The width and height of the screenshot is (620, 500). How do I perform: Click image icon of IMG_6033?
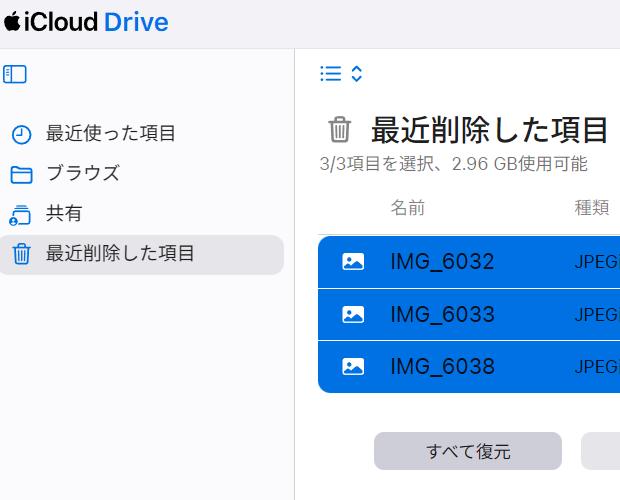pyautogui.click(x=353, y=315)
